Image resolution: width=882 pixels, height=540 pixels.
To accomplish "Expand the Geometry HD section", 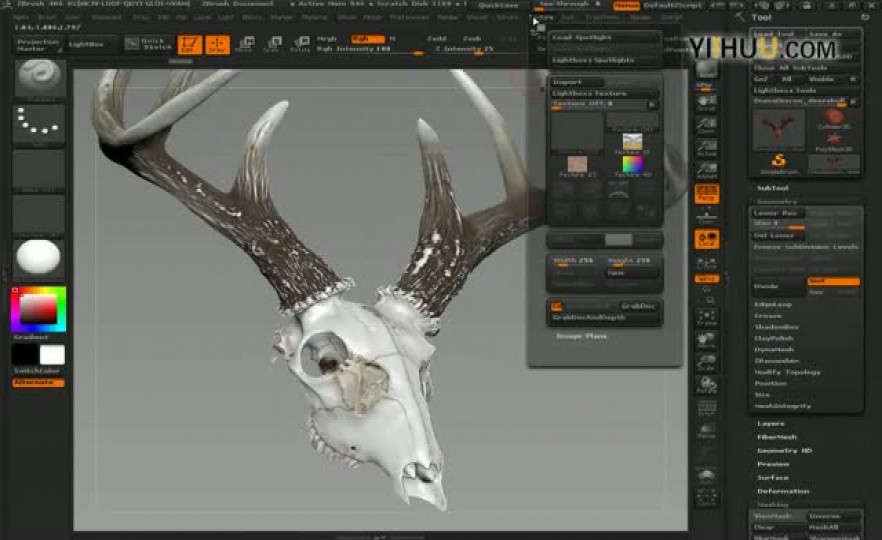I will click(x=785, y=451).
